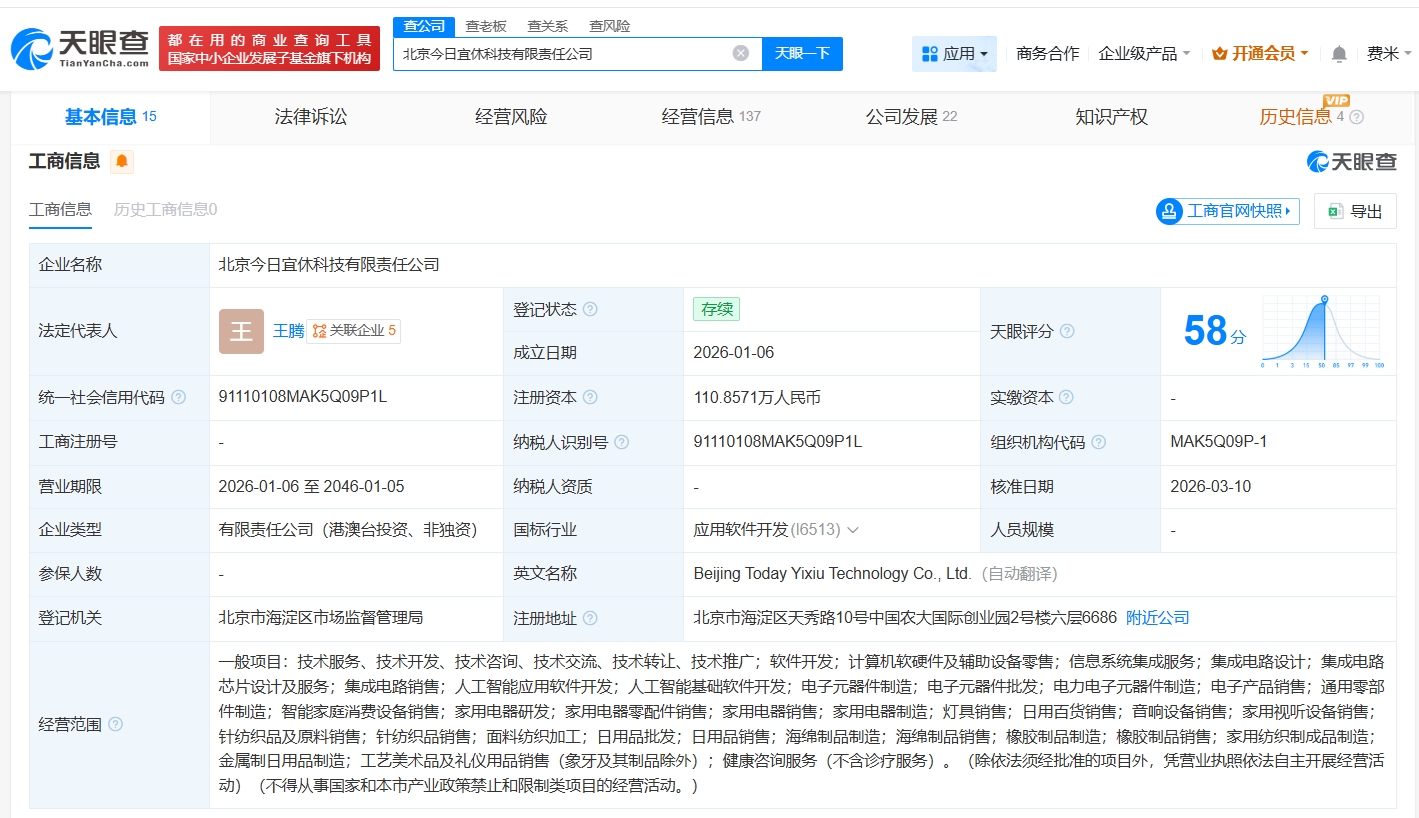Click help icon next to 注册地址

[590, 618]
